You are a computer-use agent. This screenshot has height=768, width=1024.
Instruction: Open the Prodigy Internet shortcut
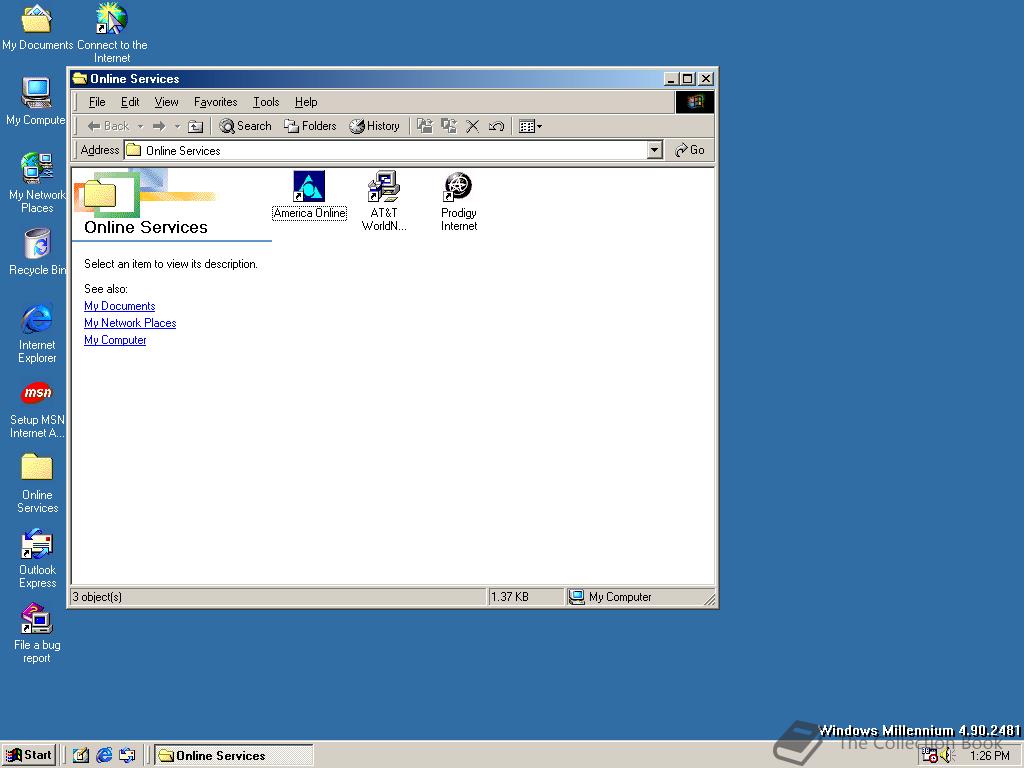click(458, 201)
